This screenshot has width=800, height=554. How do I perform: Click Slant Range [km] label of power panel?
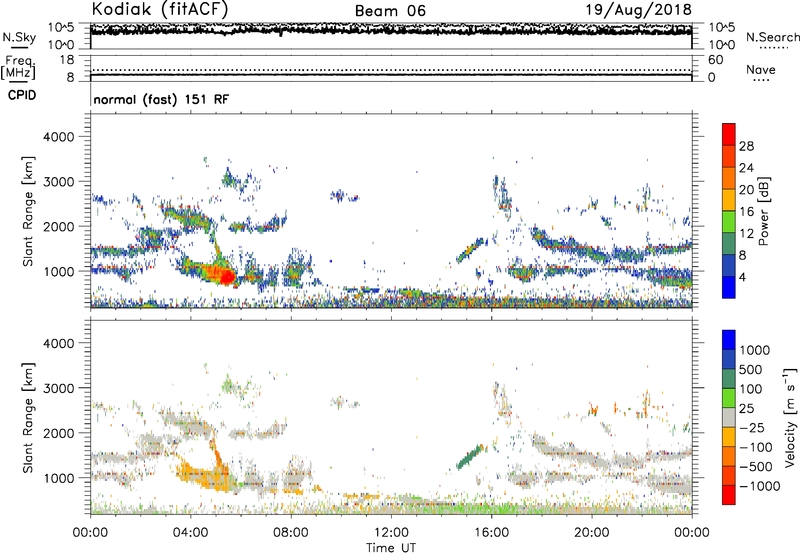tap(28, 212)
